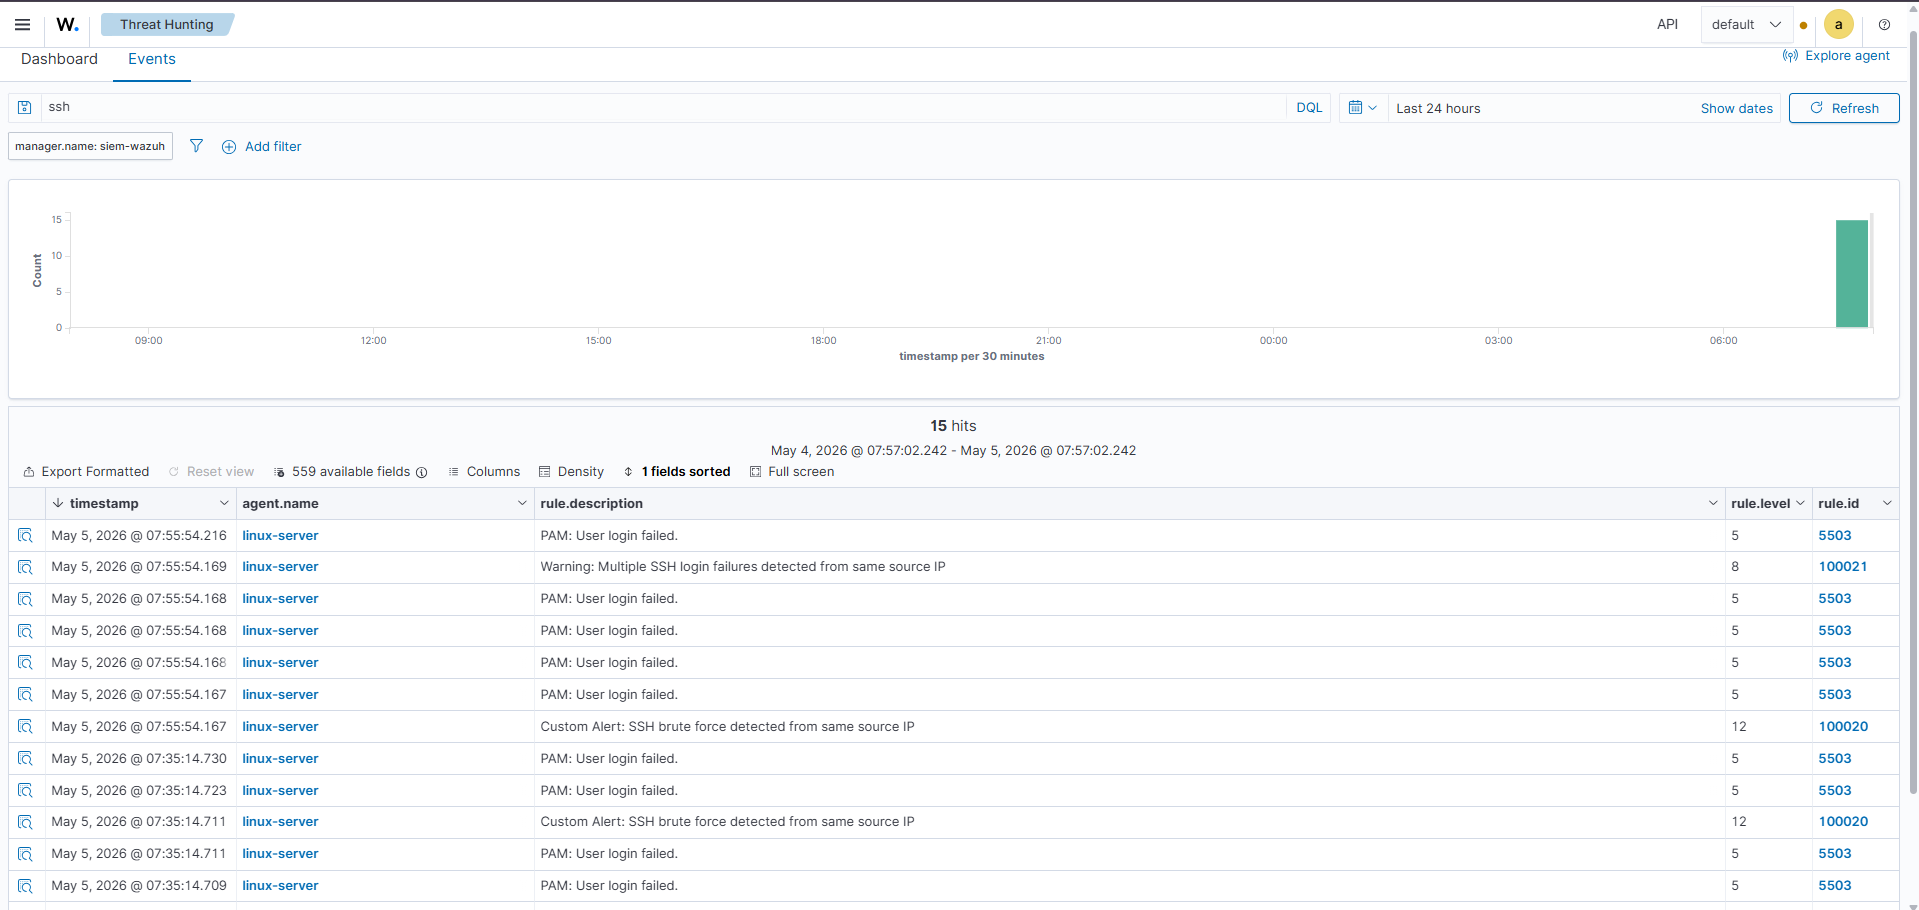Click the API status indicator dot
The width and height of the screenshot is (1919, 910).
coord(1803,26)
